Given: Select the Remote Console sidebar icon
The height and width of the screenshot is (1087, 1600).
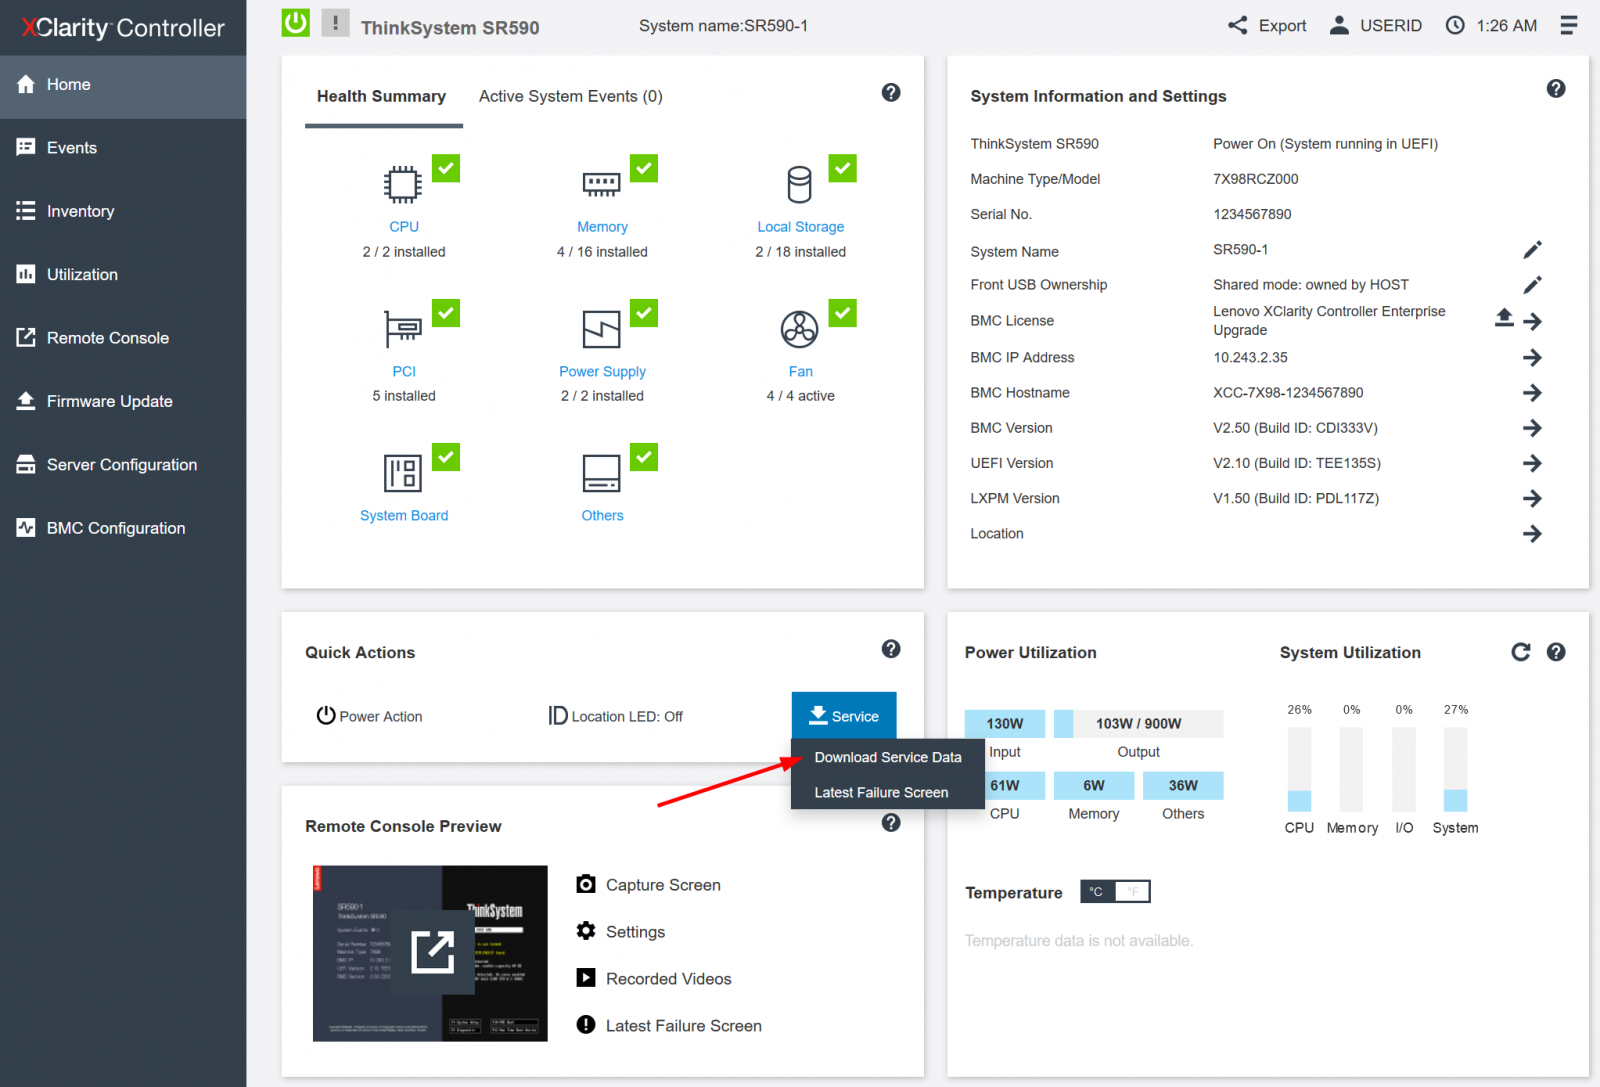Looking at the screenshot, I should (26, 337).
